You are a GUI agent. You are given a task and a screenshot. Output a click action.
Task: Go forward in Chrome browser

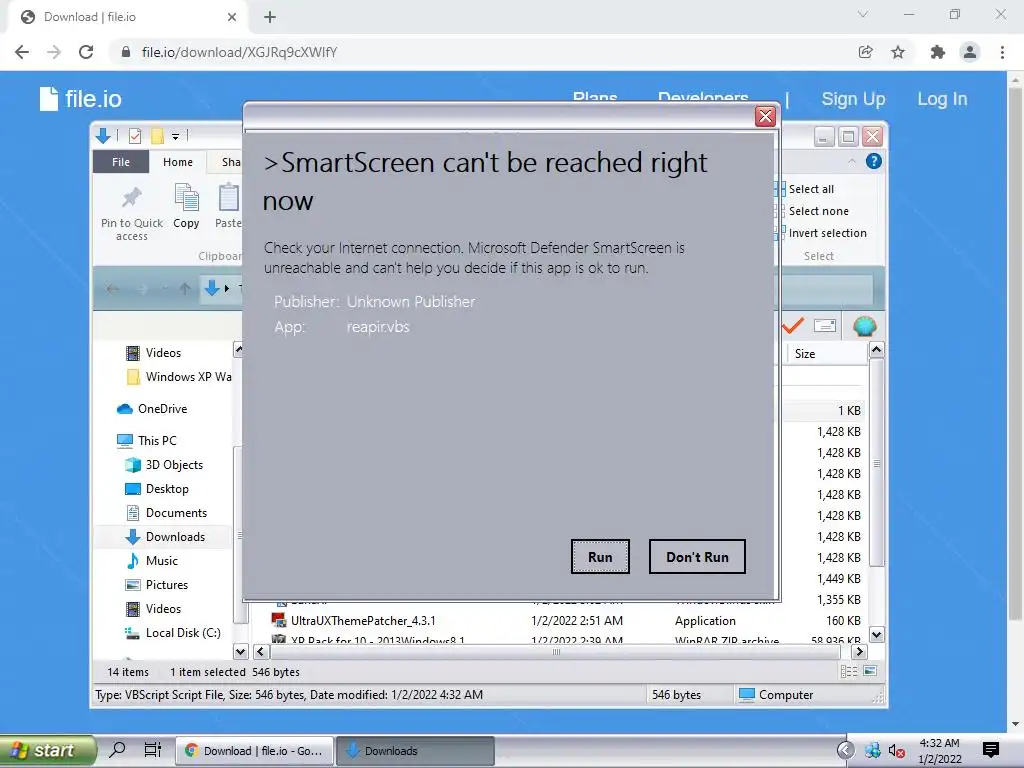tap(54, 52)
